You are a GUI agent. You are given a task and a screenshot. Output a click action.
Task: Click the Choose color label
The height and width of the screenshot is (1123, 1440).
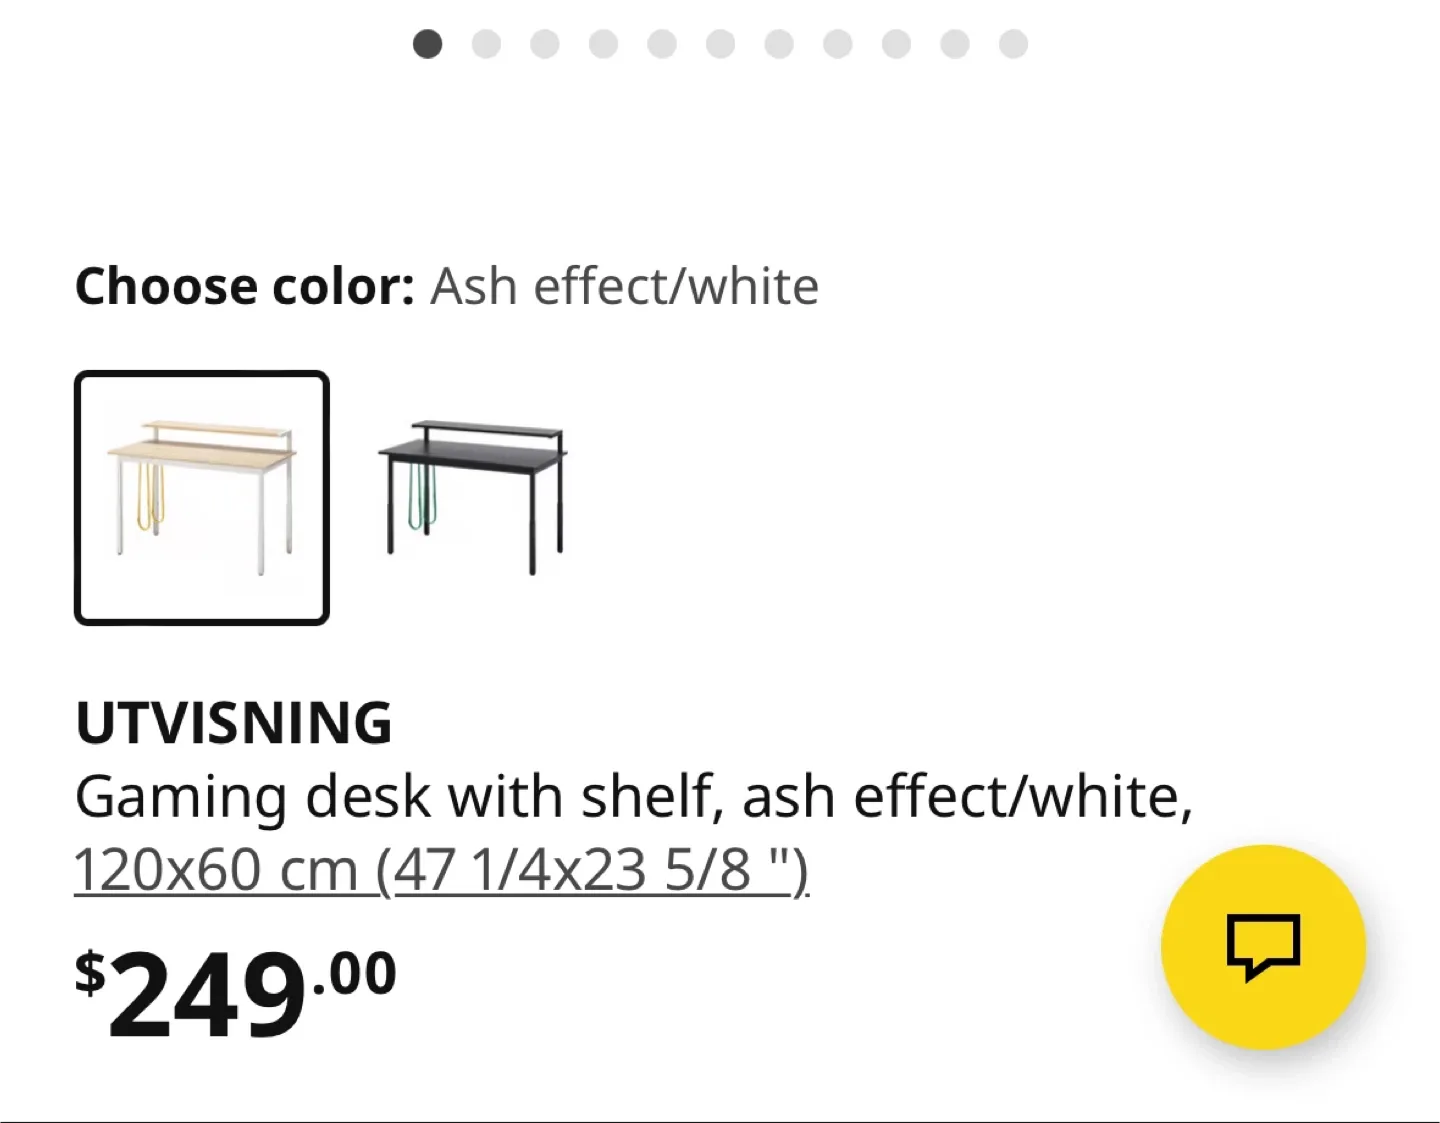tap(244, 287)
